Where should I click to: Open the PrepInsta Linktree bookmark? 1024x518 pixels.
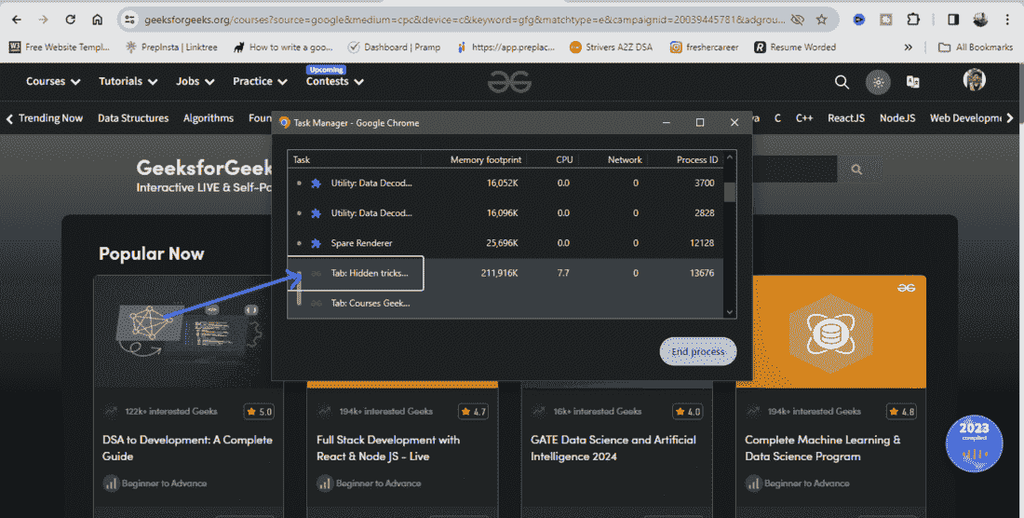[x=172, y=47]
